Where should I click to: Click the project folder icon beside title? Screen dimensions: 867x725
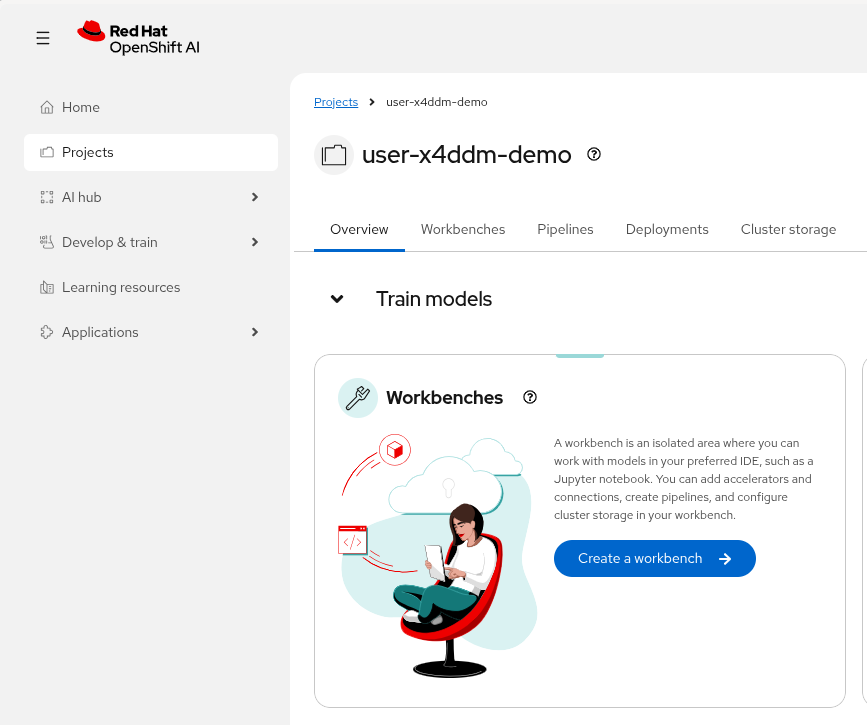334,155
